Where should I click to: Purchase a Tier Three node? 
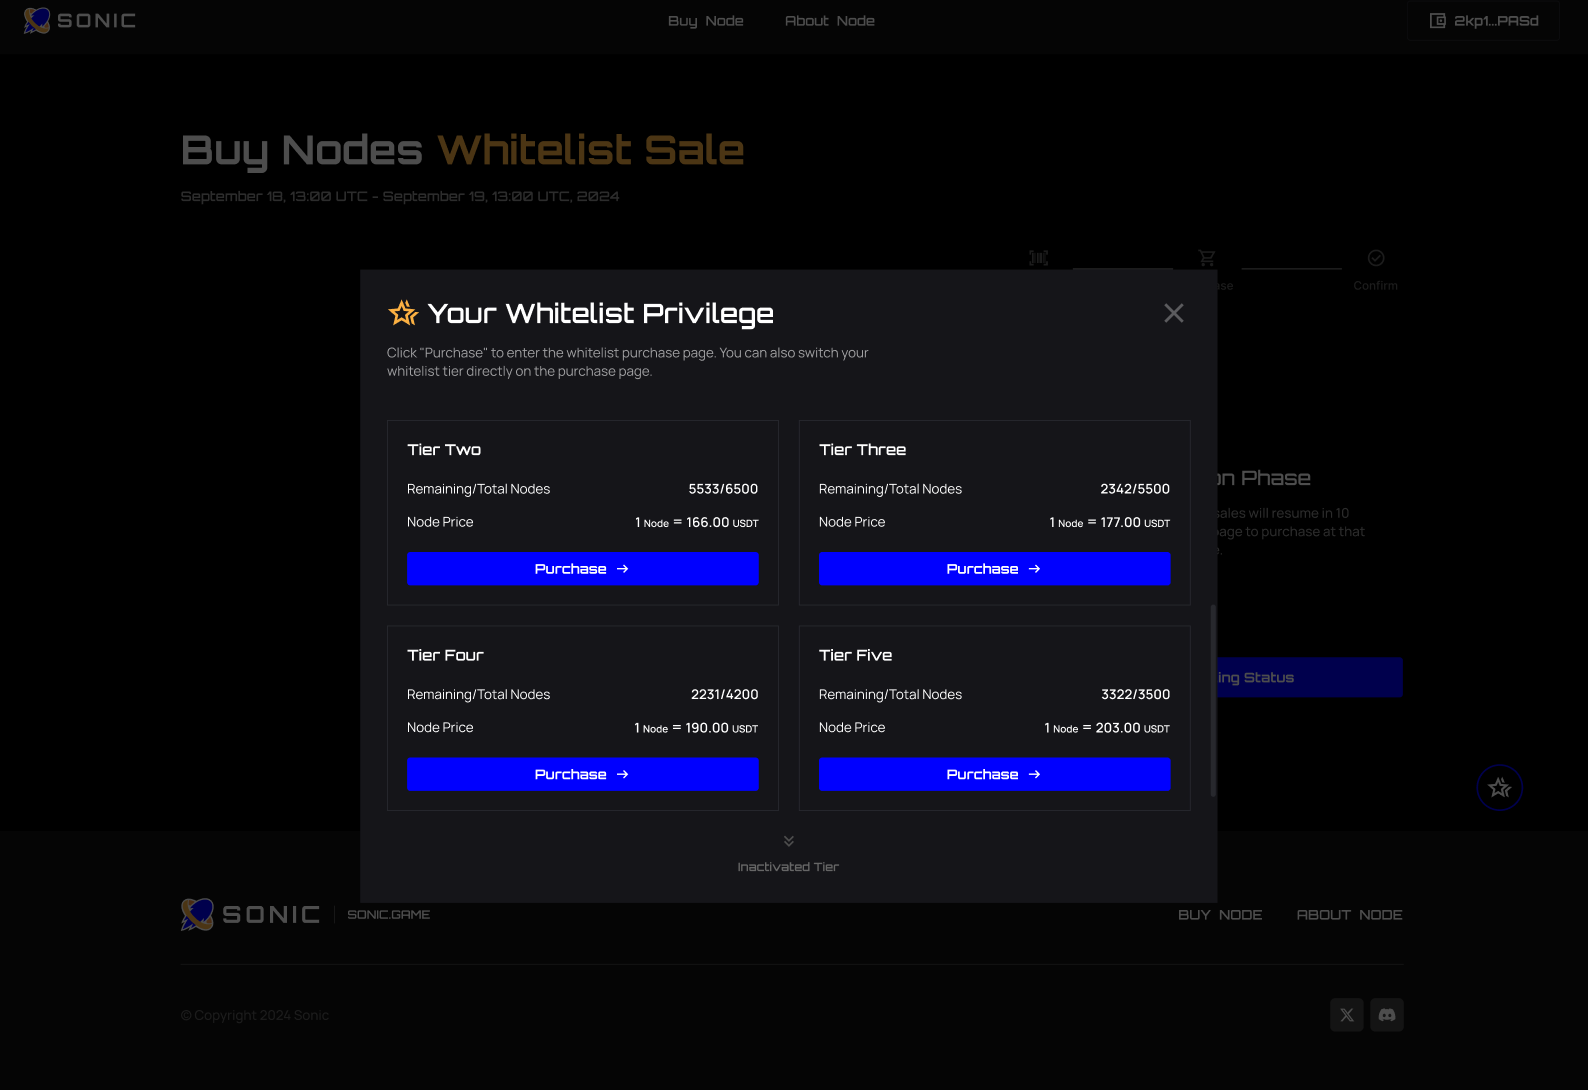click(x=994, y=569)
